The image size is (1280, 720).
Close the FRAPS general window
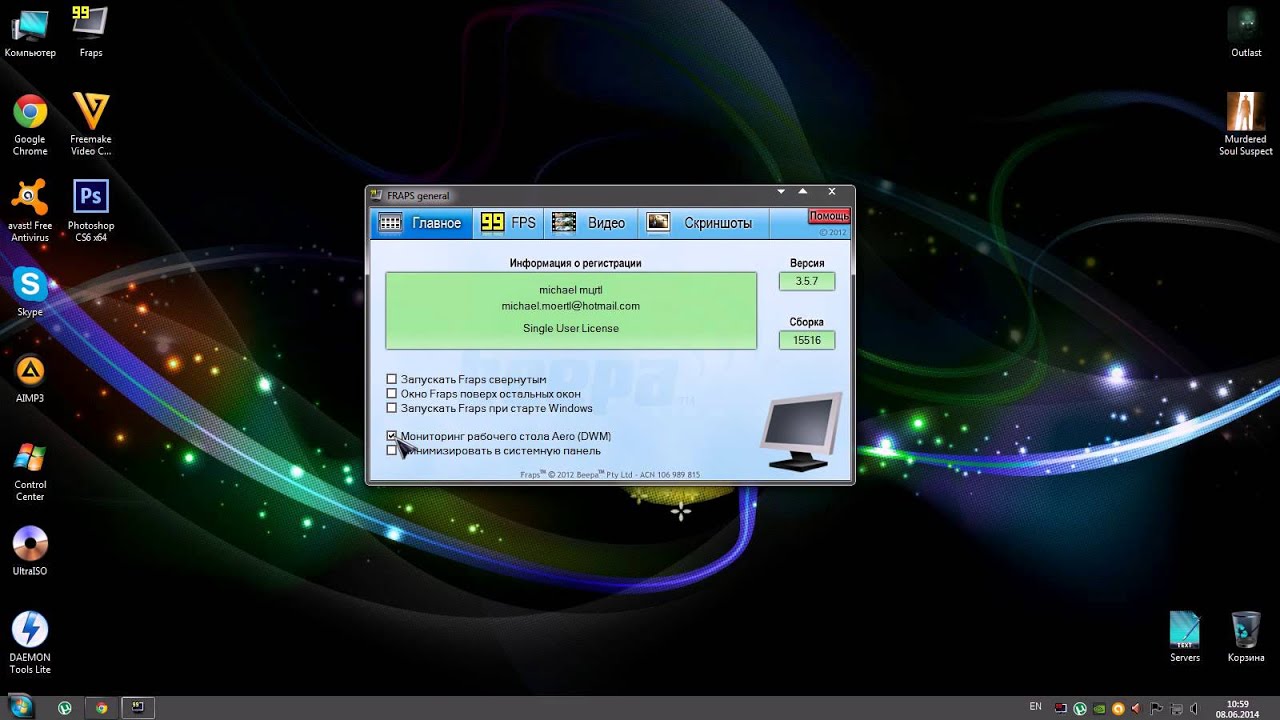(832, 191)
